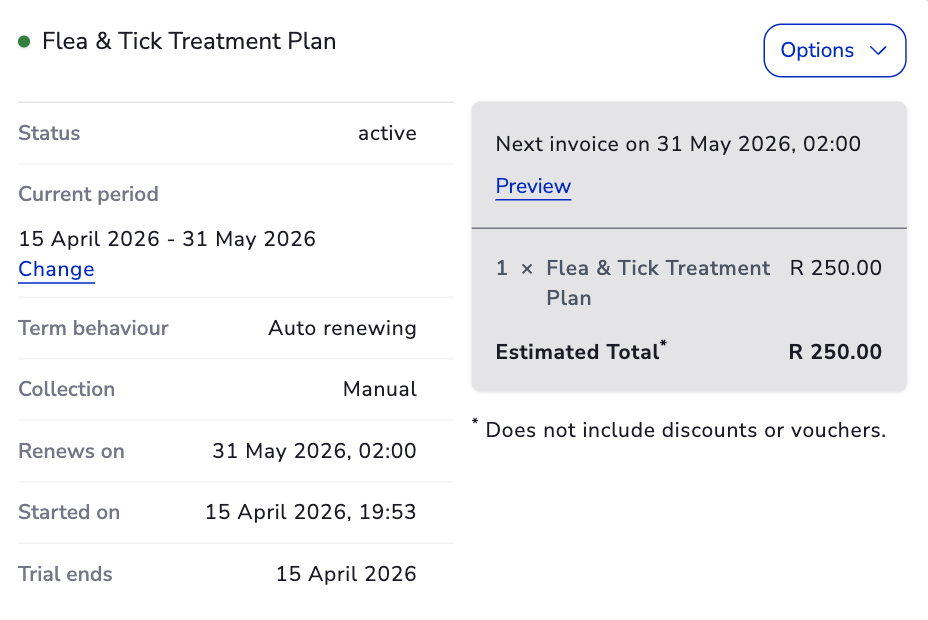Click the Manual collection value
Image resolution: width=928 pixels, height=620 pixels.
[379, 389]
